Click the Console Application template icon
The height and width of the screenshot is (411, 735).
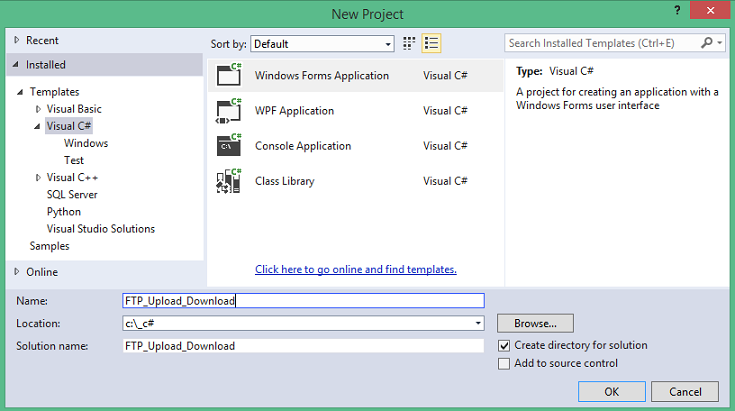pos(229,145)
